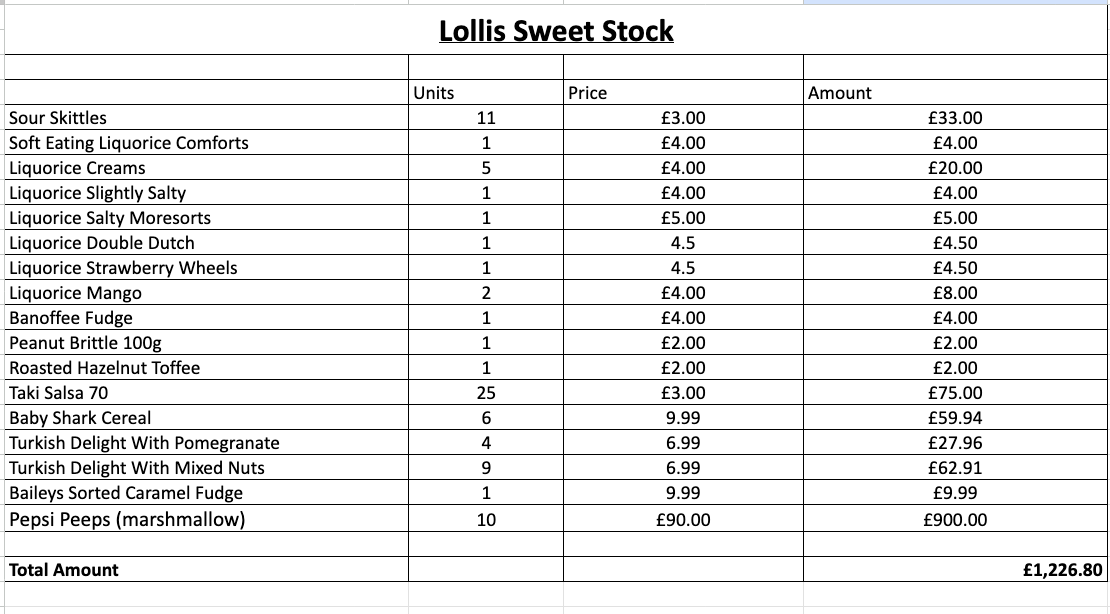Click the Units column header cell
Viewport: 1110px width, 614px height.
434,93
